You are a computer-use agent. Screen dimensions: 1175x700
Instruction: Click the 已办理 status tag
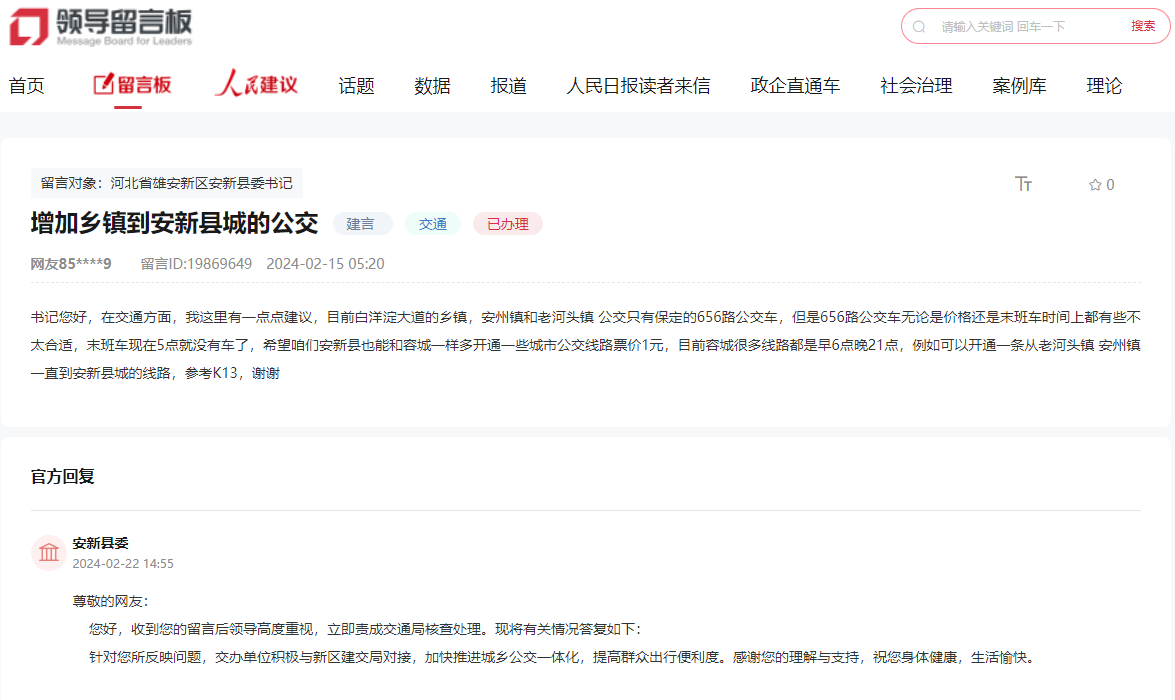tap(508, 224)
